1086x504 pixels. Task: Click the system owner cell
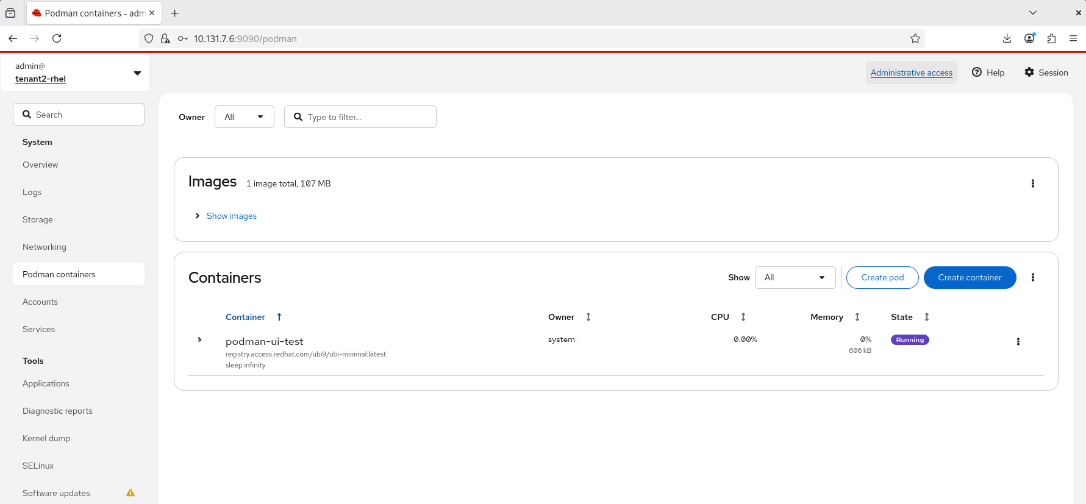tap(562, 339)
